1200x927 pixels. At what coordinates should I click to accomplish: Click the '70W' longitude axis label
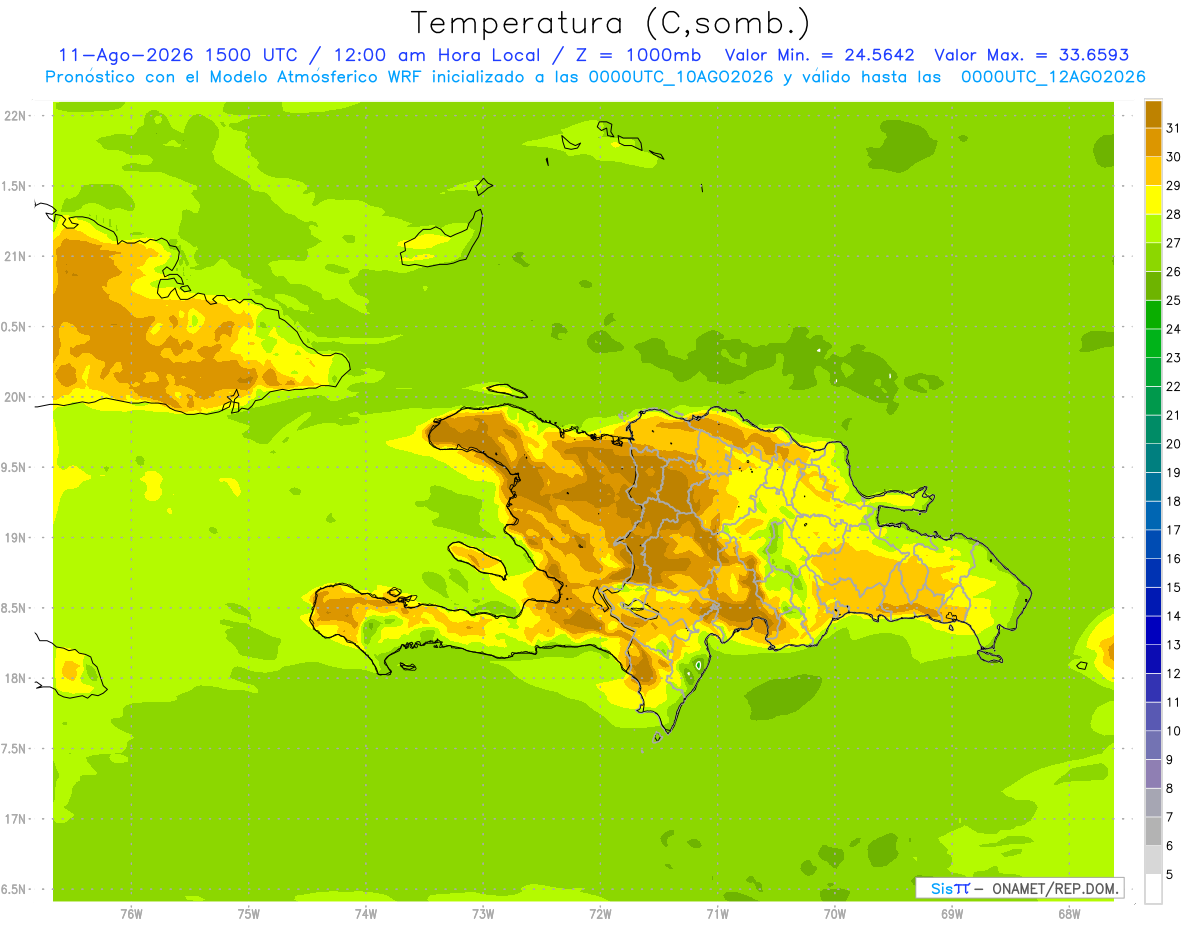[835, 914]
